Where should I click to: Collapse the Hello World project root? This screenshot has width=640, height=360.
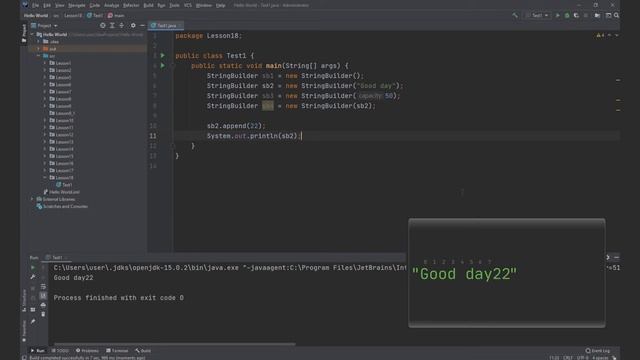tap(32, 35)
